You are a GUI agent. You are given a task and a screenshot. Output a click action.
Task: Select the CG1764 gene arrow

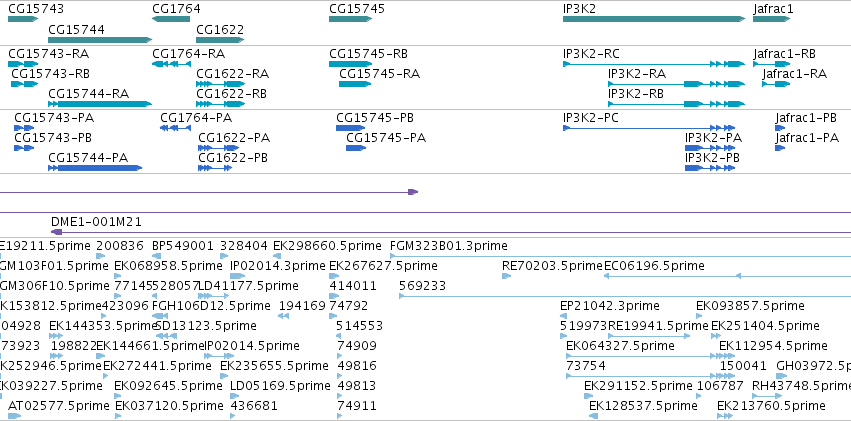[x=171, y=19]
